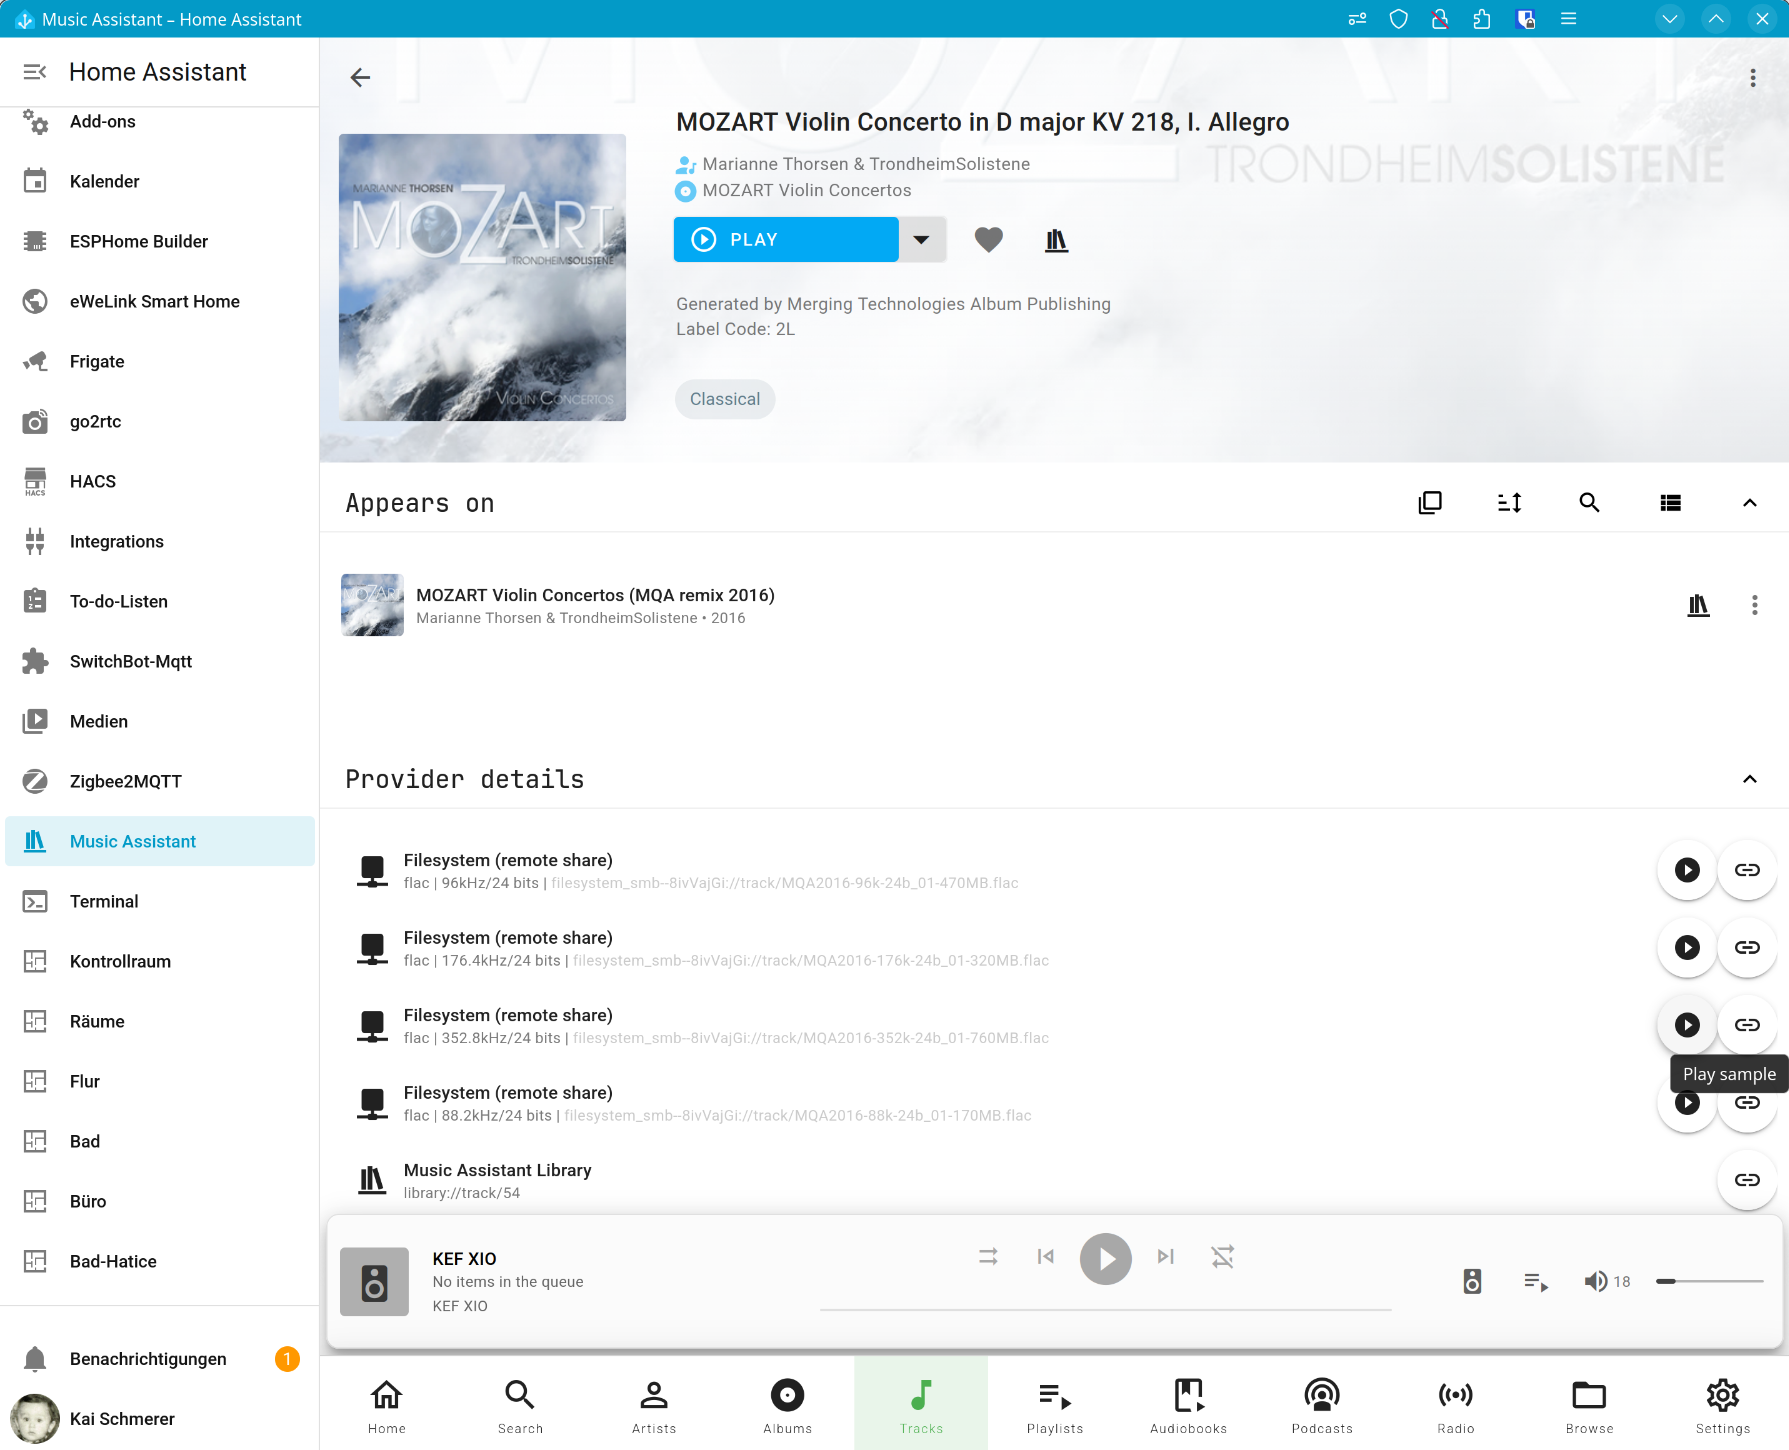The height and width of the screenshot is (1450, 1789).
Task: Play sample of the 352.8kHz flac file
Action: [x=1687, y=1025]
